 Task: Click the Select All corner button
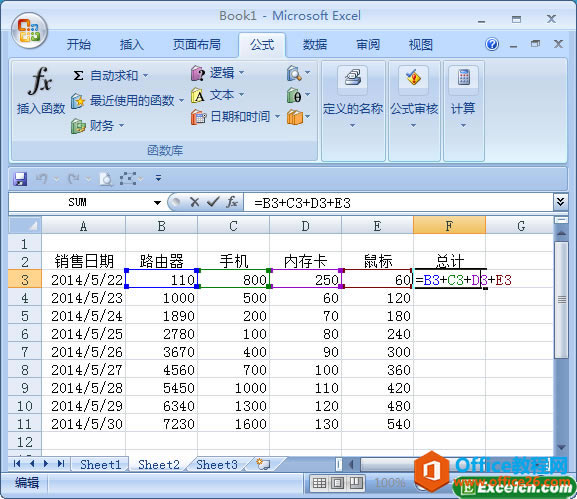pos(25,225)
